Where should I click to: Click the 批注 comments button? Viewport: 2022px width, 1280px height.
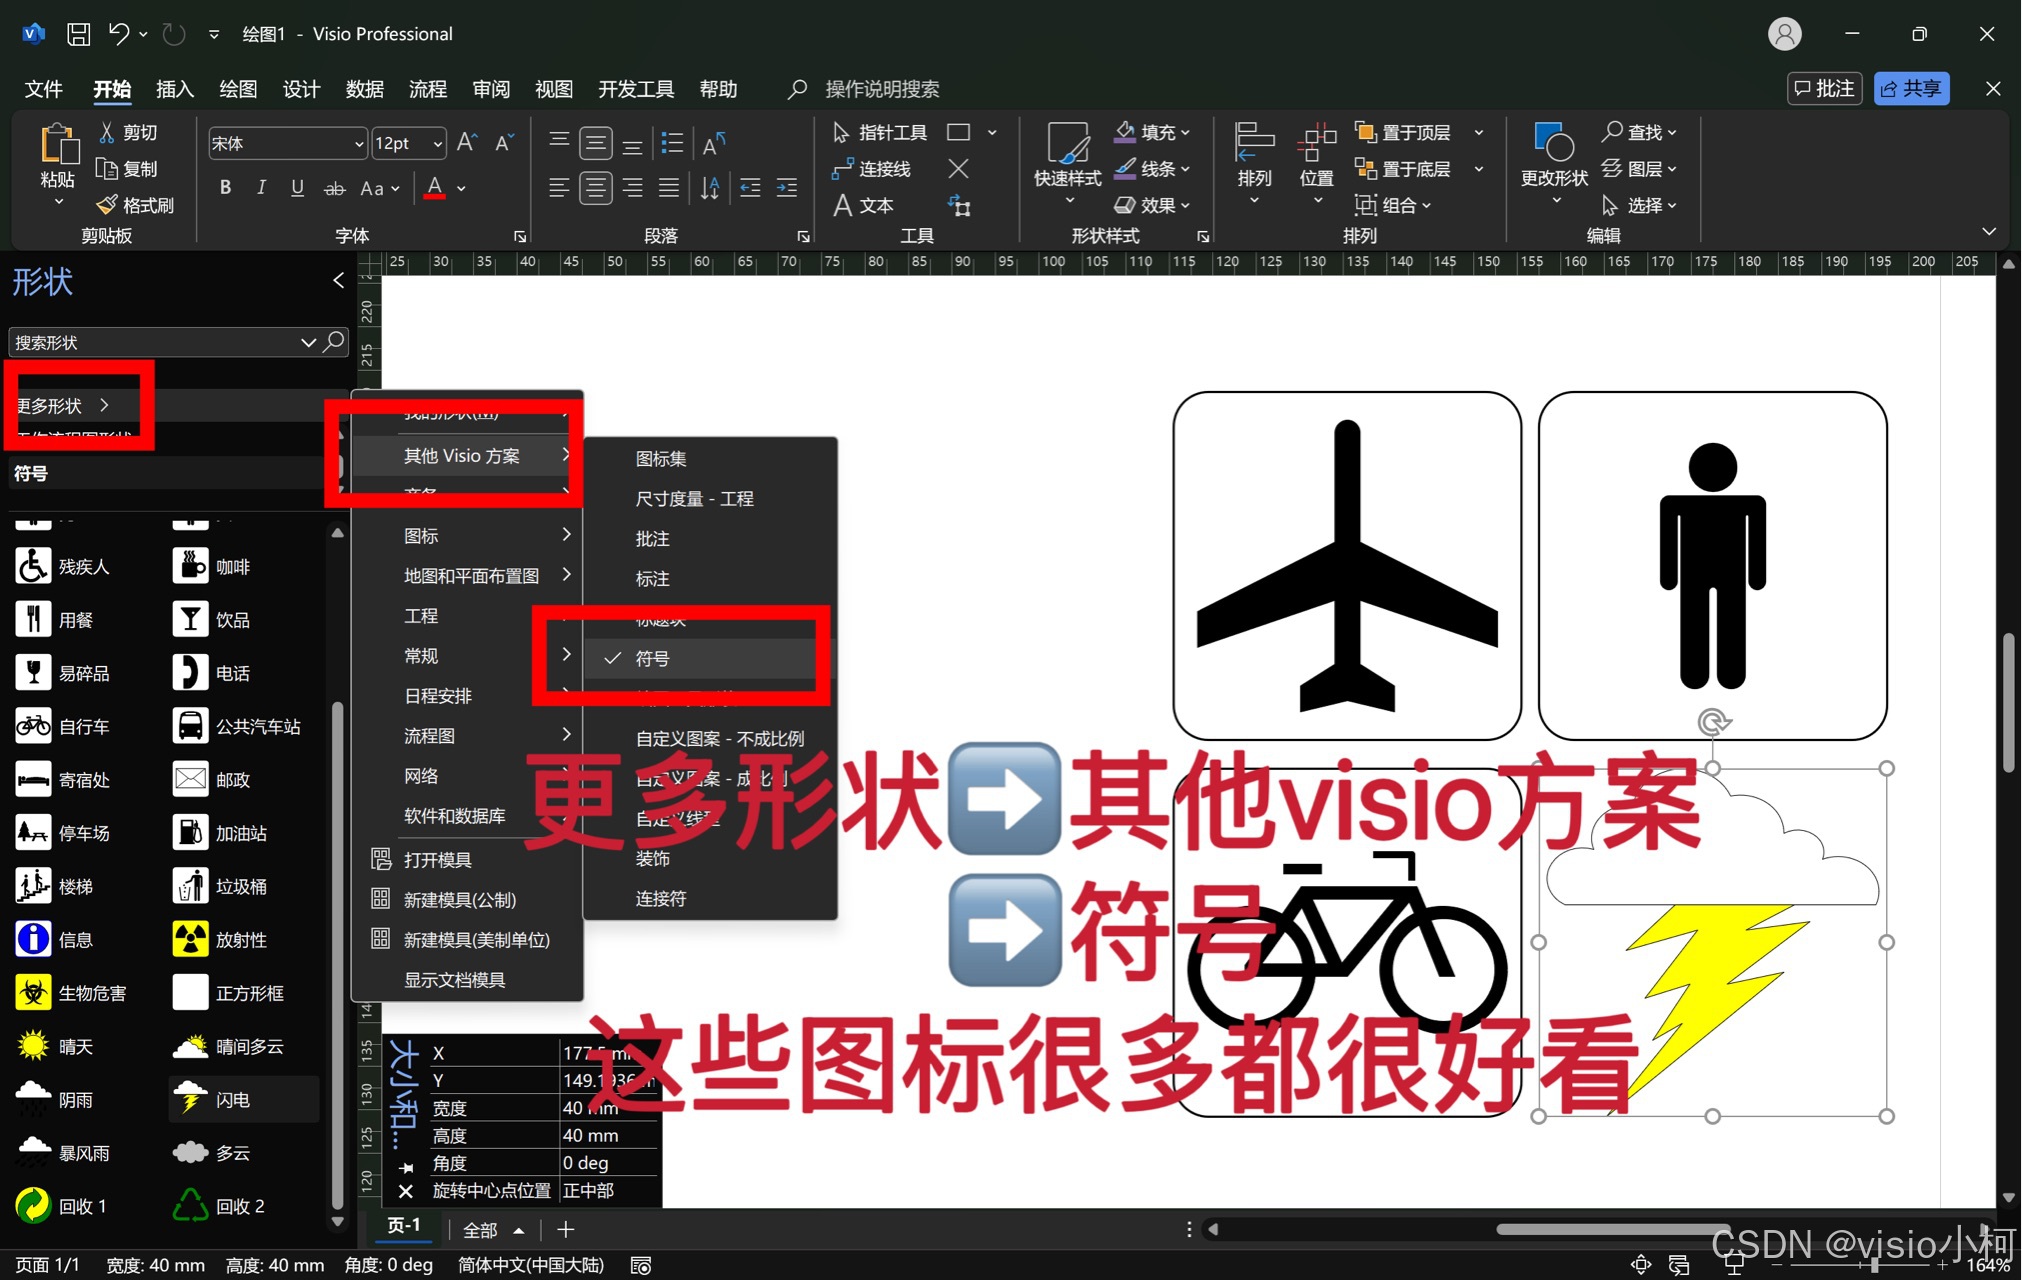click(1824, 88)
